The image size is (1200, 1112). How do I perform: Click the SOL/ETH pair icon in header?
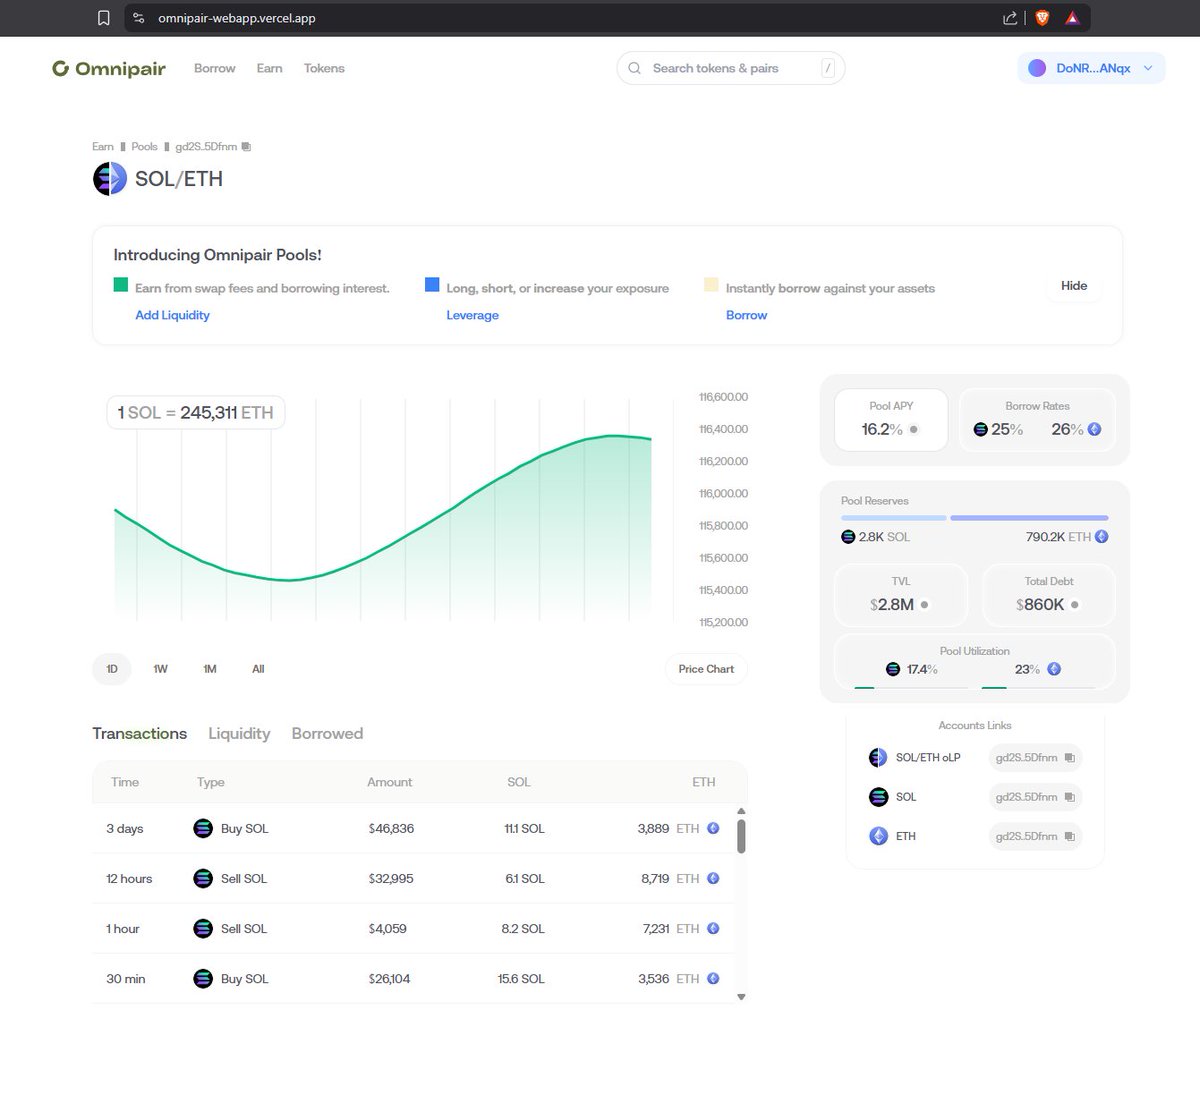point(110,179)
